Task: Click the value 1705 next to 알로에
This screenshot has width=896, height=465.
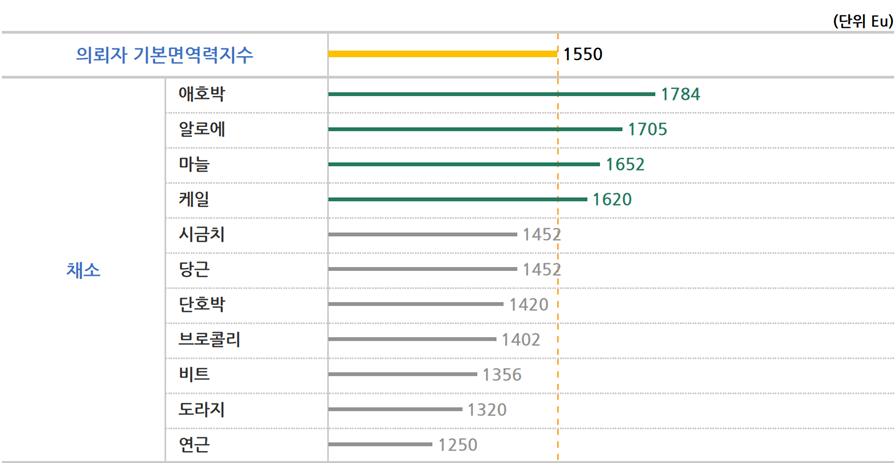Action: click(x=647, y=130)
